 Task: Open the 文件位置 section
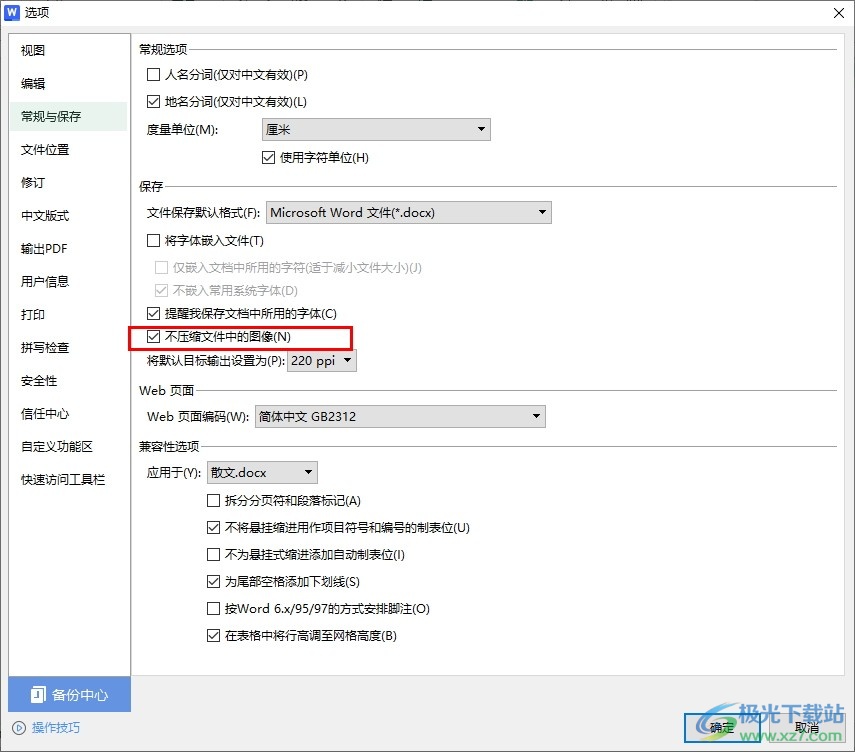pos(45,149)
